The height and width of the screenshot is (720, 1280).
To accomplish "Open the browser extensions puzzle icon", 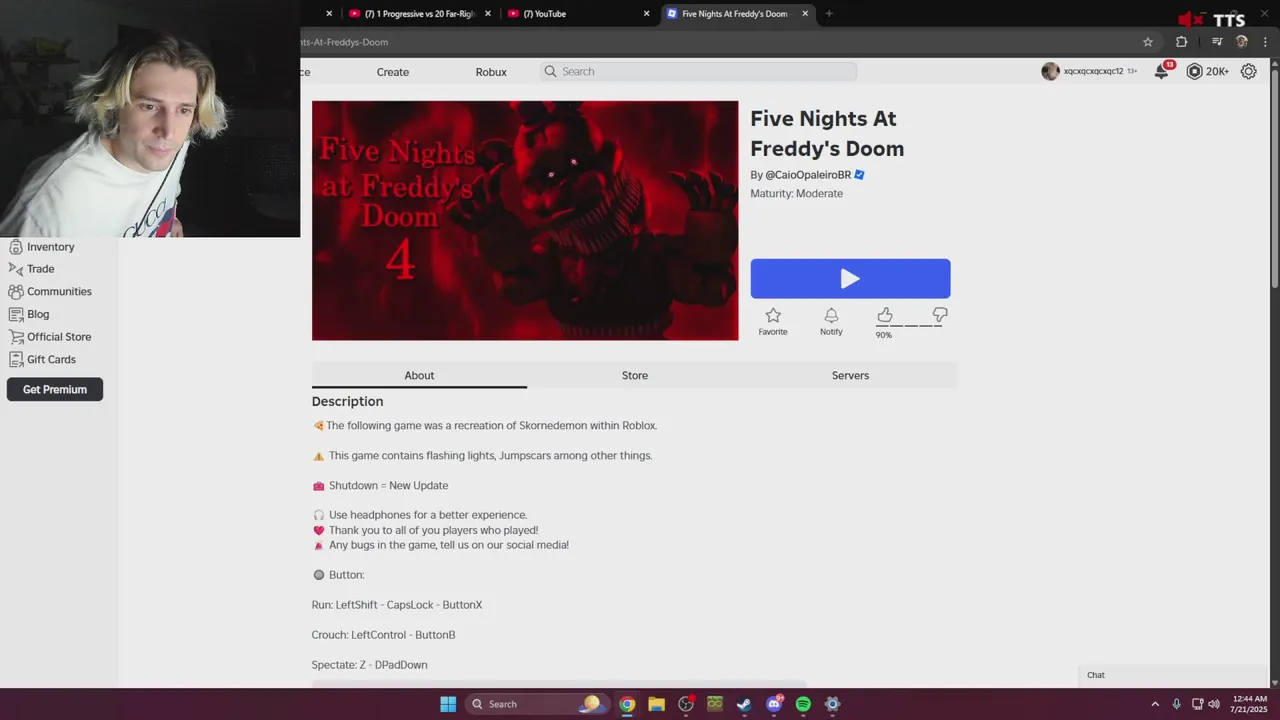I will (x=1182, y=42).
